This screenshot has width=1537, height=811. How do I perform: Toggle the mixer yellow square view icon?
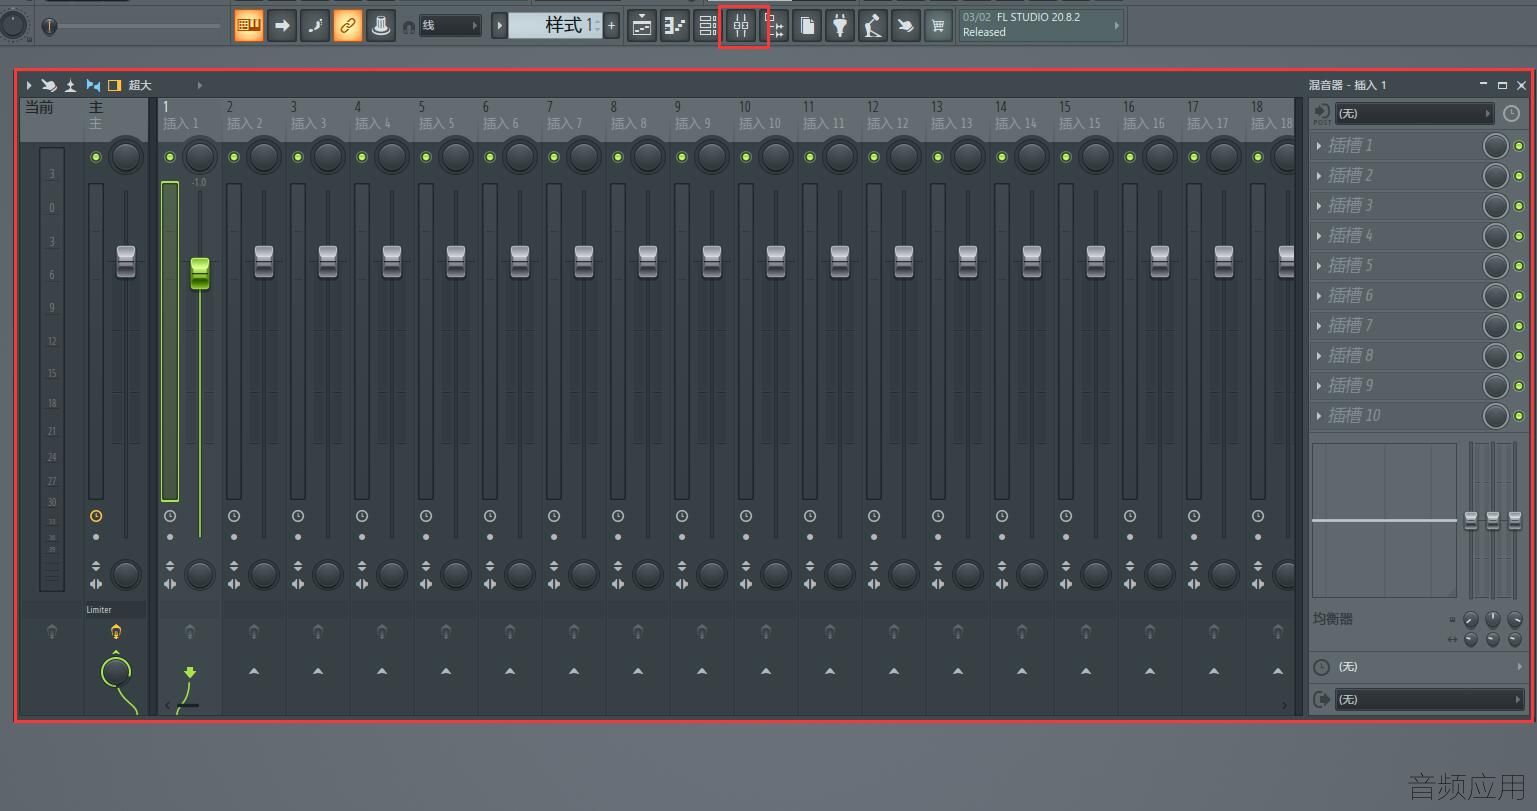pos(114,86)
